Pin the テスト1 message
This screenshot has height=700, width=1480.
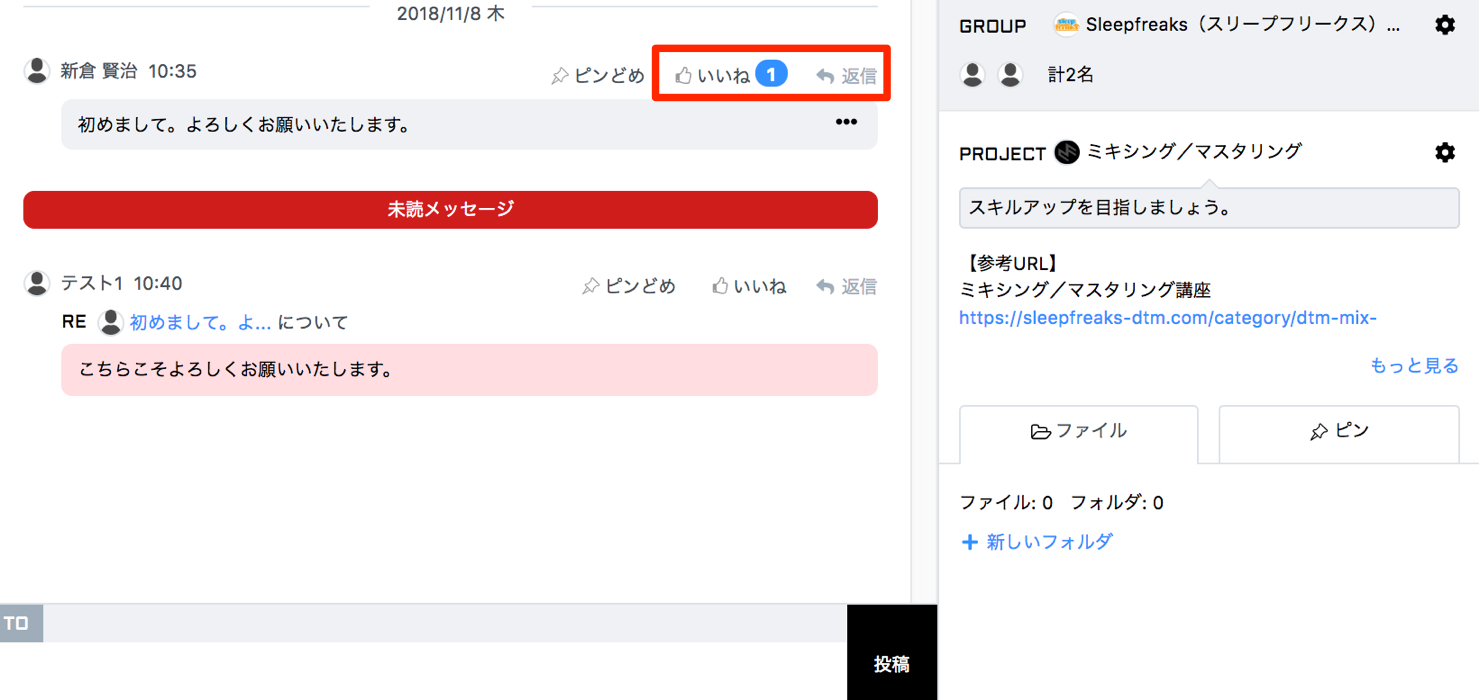click(x=629, y=286)
